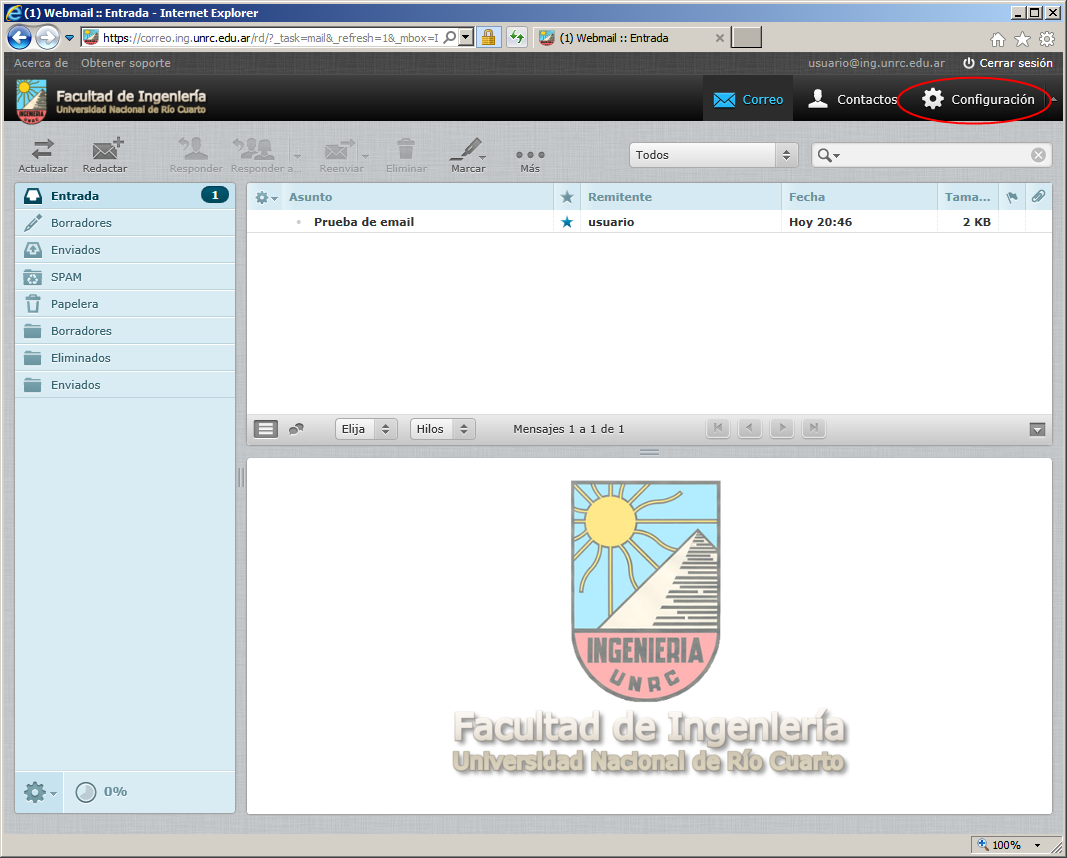Open list options gear beside Asunto

point(266,197)
